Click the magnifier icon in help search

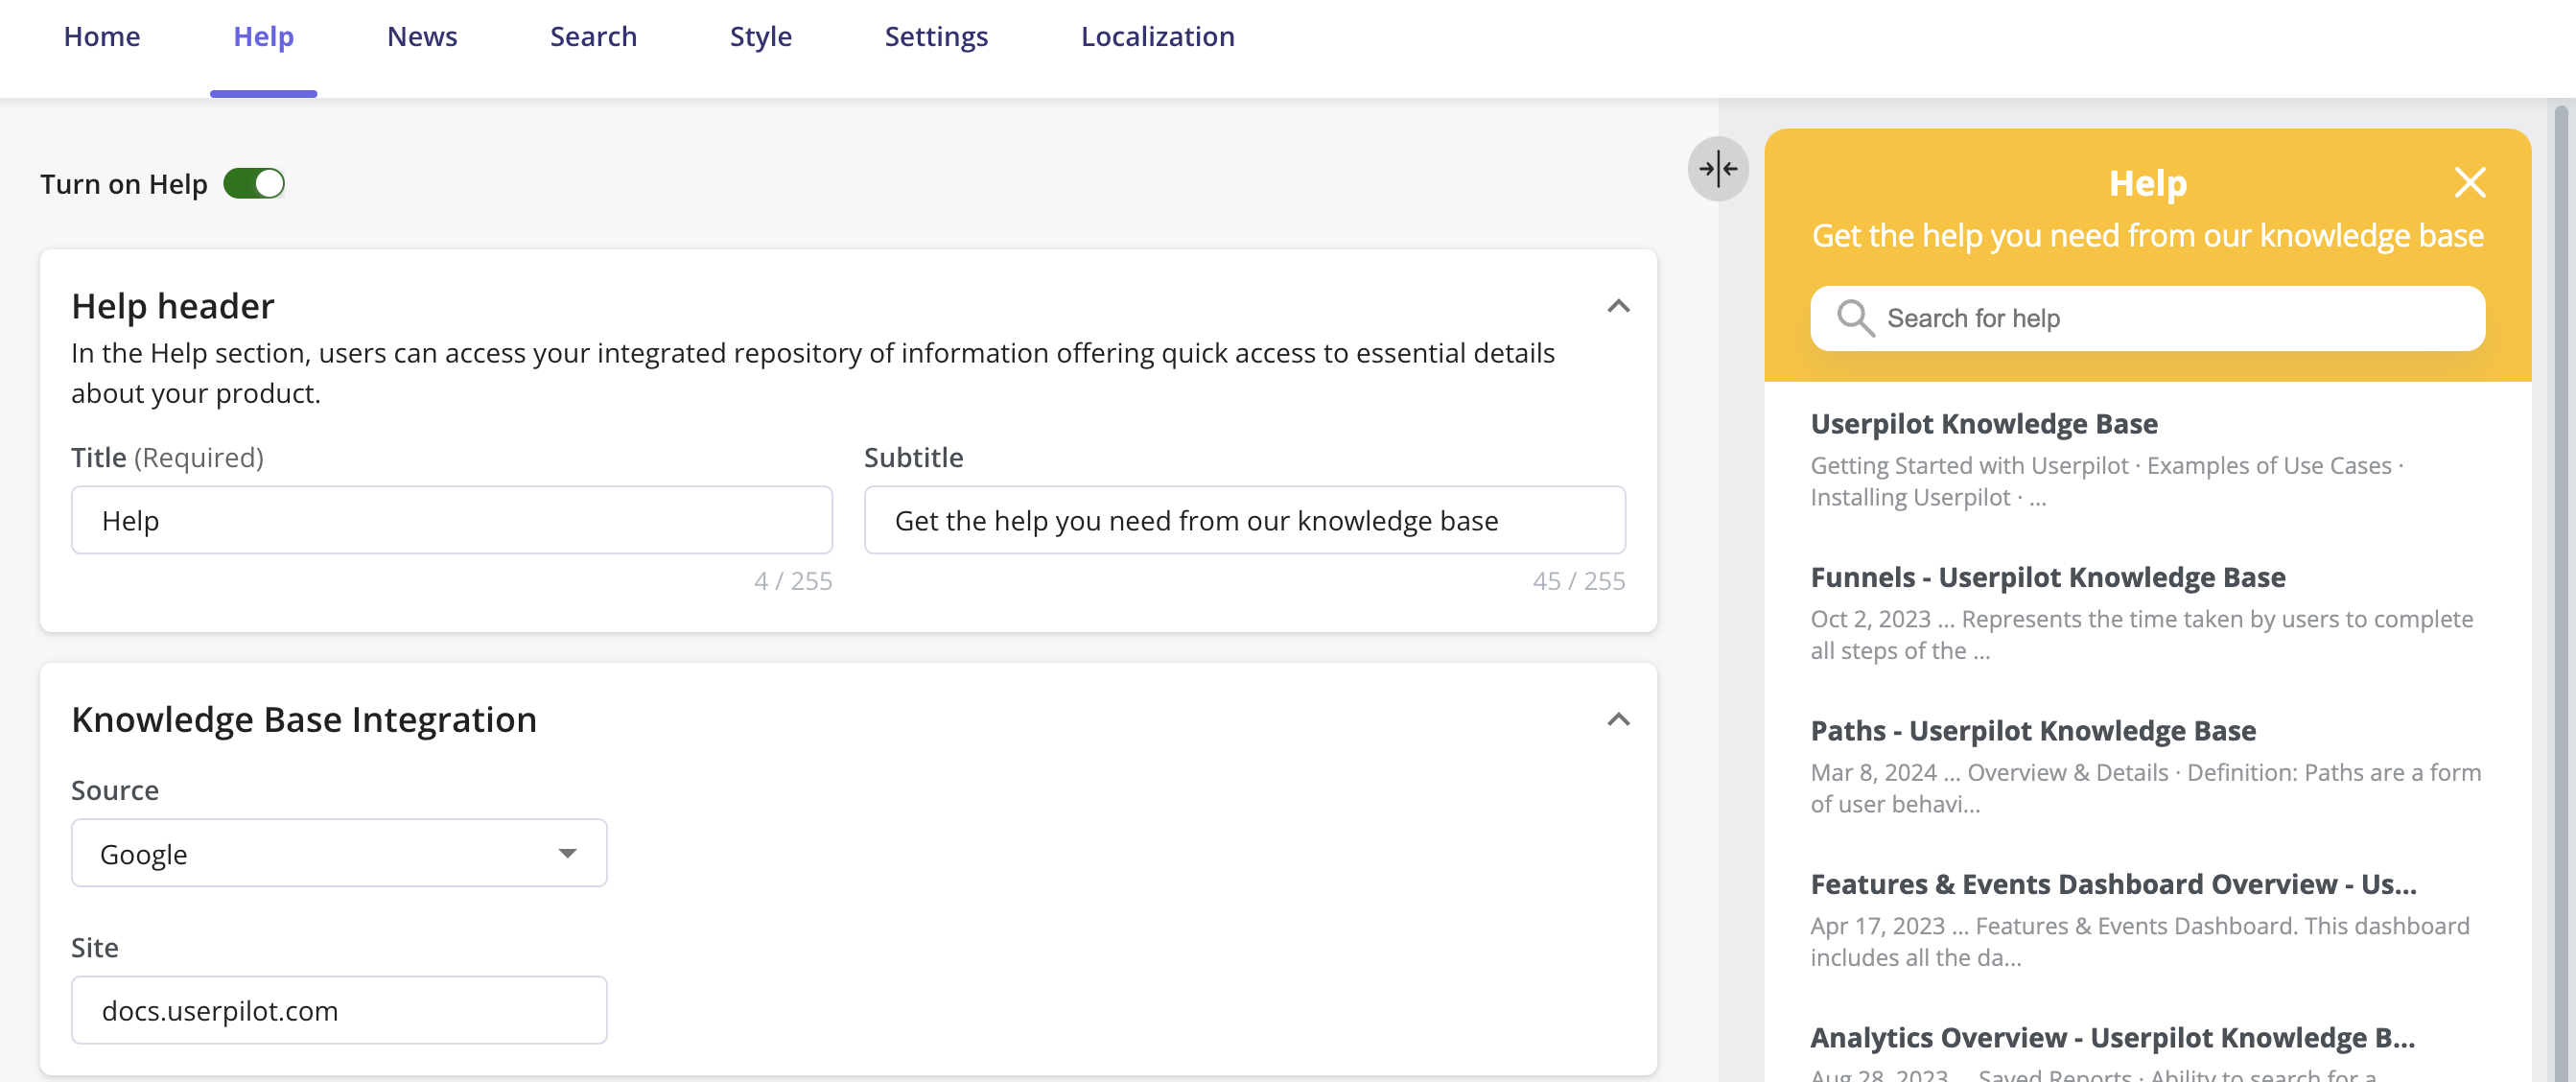[1855, 318]
